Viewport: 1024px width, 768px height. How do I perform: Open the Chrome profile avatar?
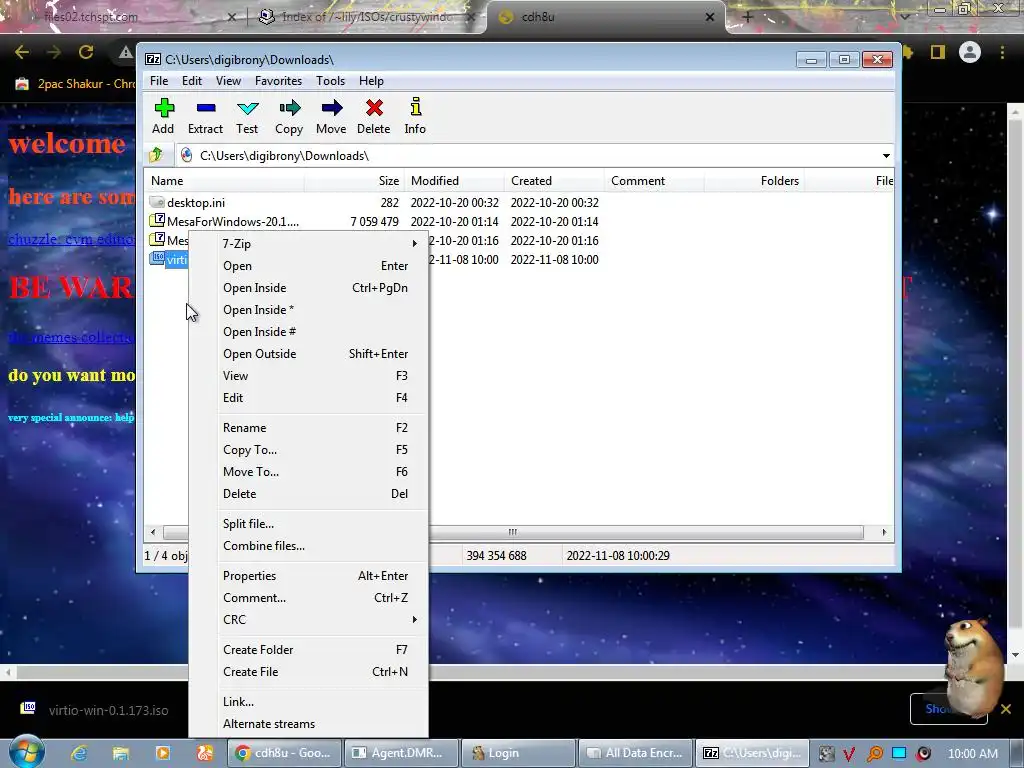pos(970,52)
